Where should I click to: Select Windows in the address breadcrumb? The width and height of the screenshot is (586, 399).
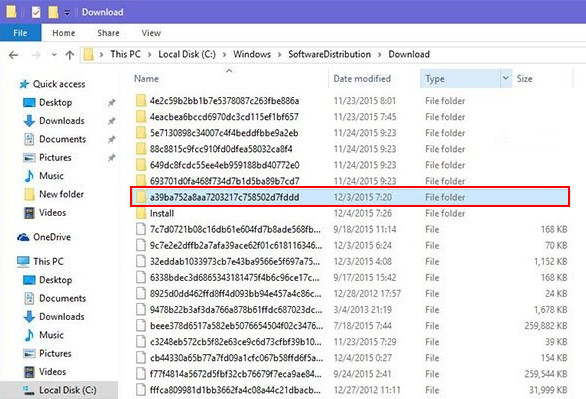(x=252, y=54)
